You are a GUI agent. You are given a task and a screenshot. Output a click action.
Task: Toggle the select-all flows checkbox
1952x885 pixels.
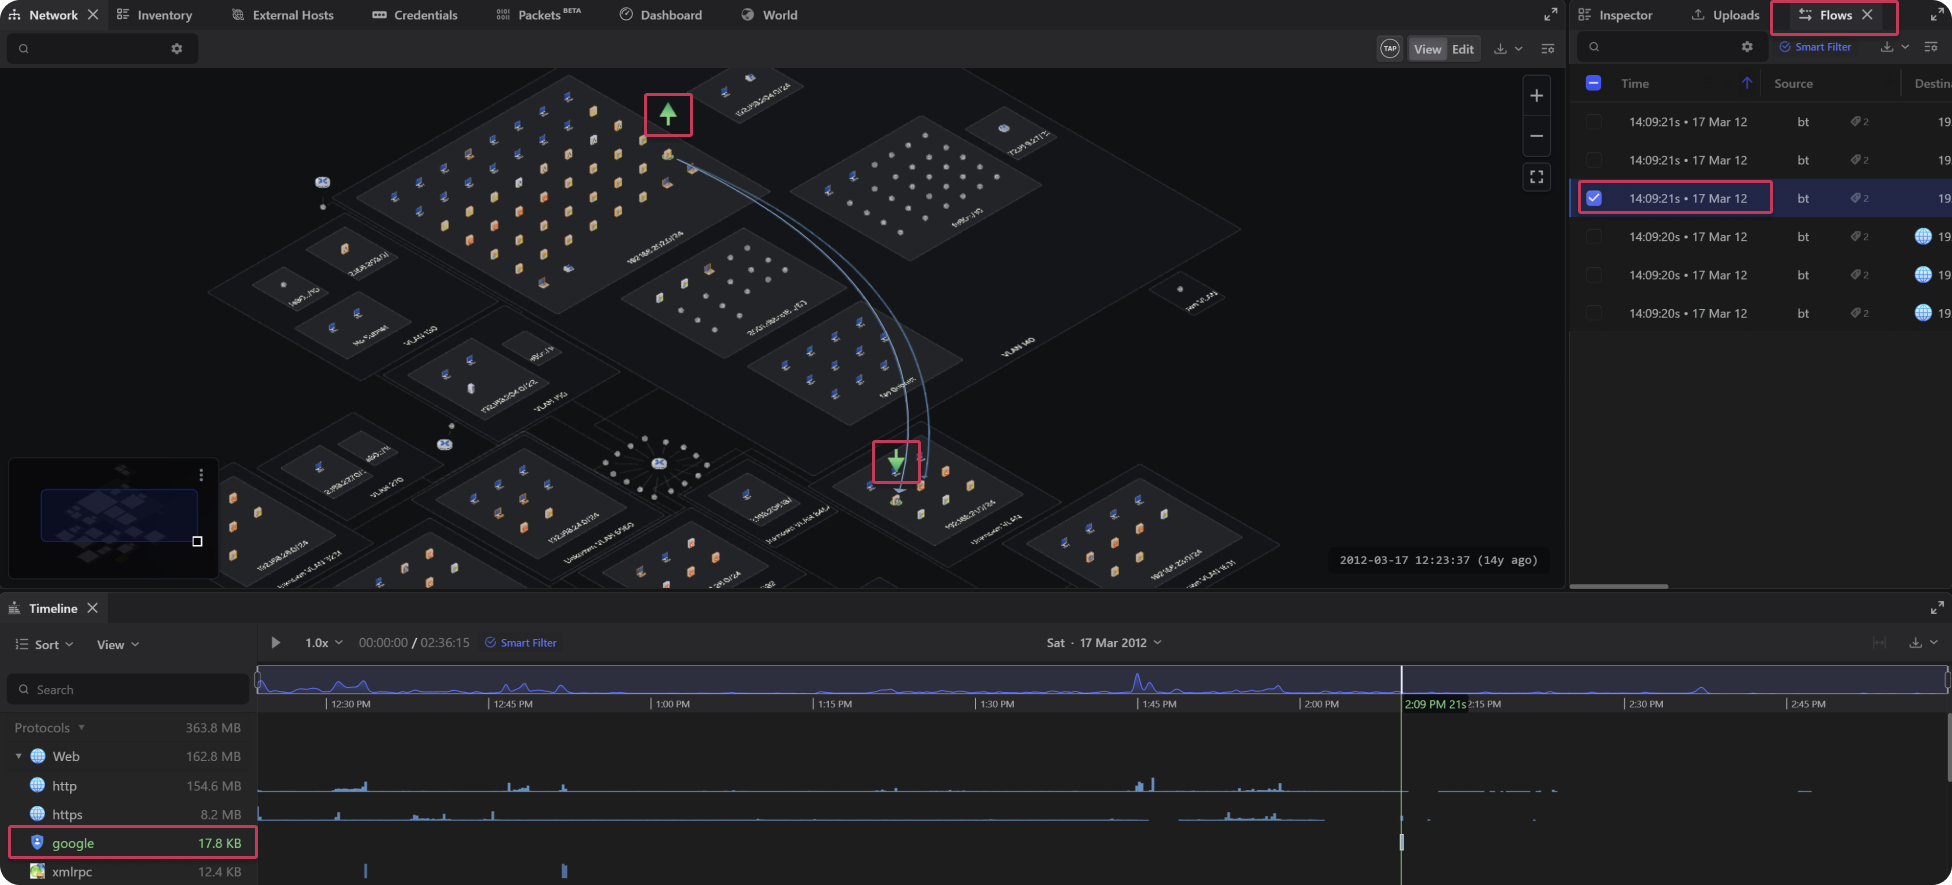coord(1594,84)
